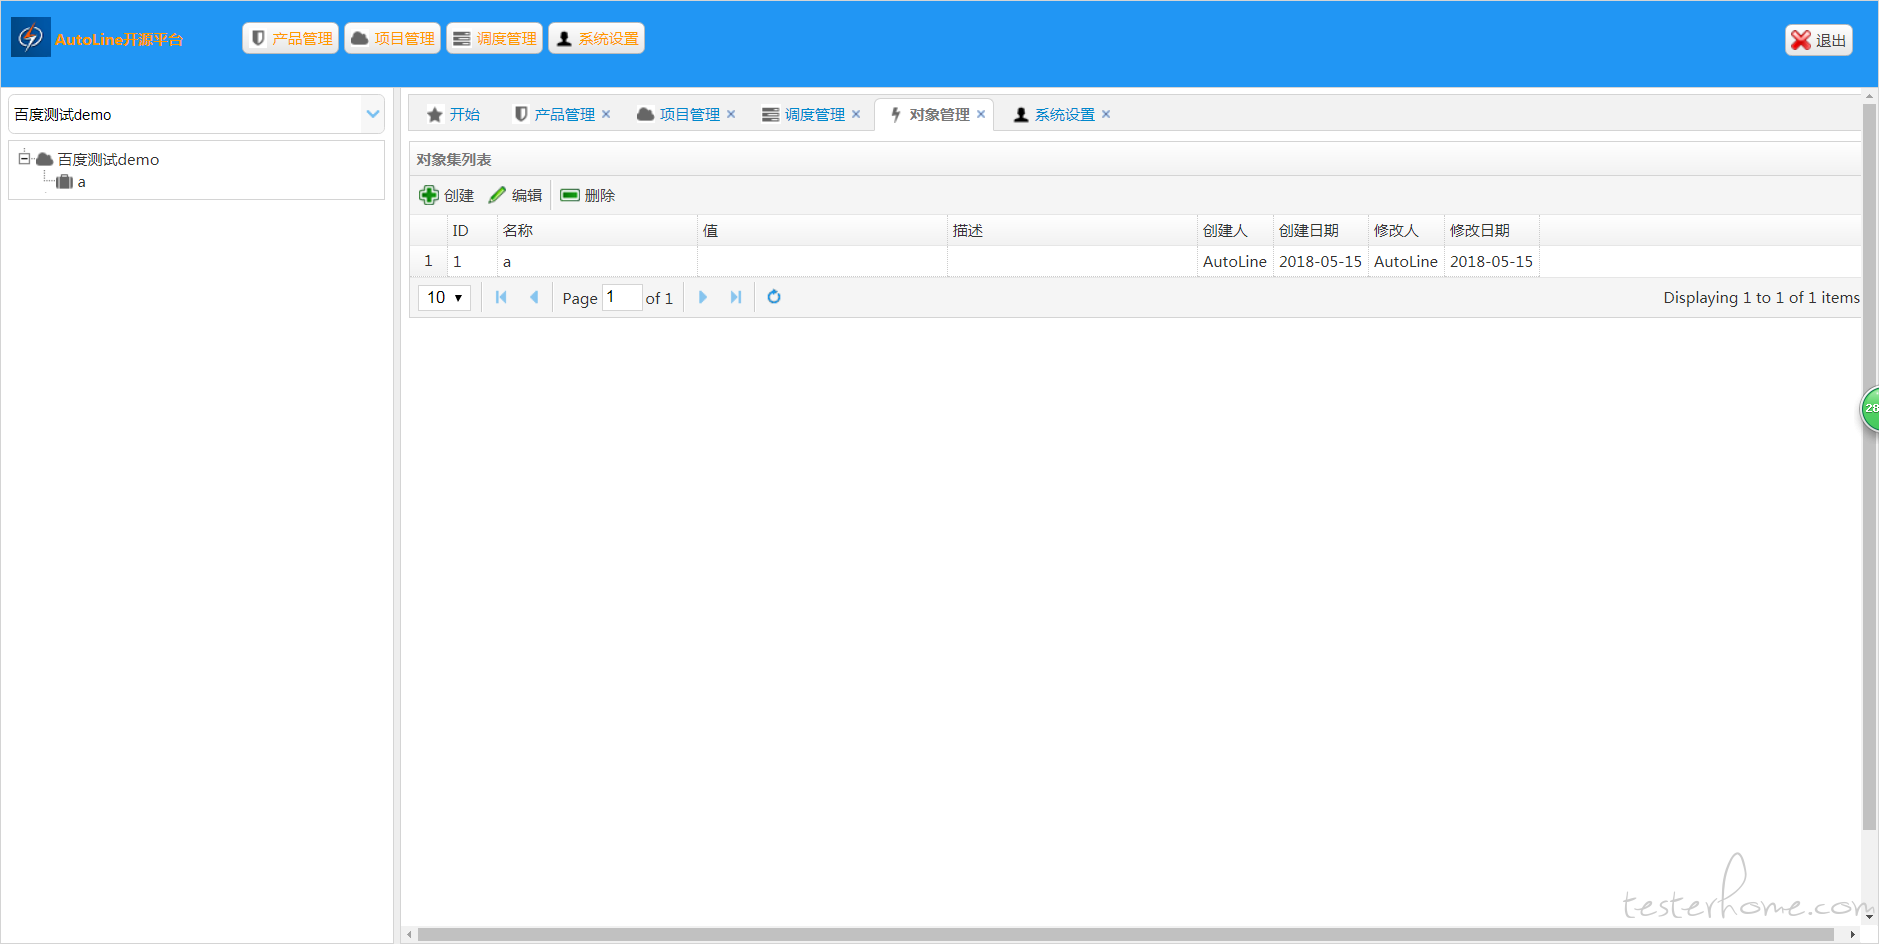Screen dimensions: 1879x944
Task: Click the ID cell in grid row 1
Action: (x=472, y=261)
